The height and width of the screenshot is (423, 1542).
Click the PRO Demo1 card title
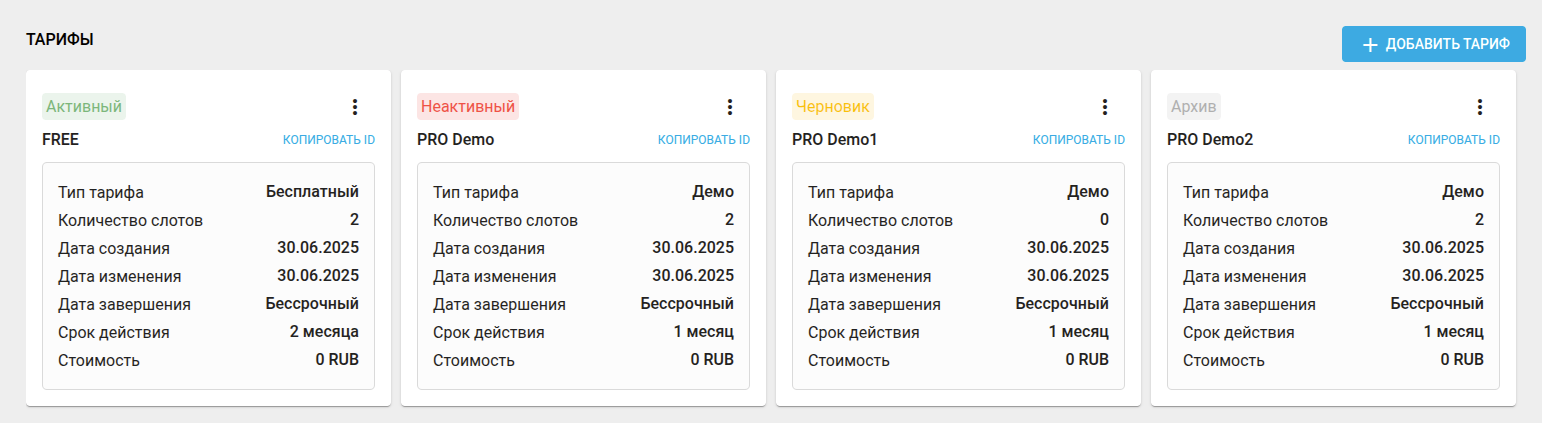click(834, 140)
